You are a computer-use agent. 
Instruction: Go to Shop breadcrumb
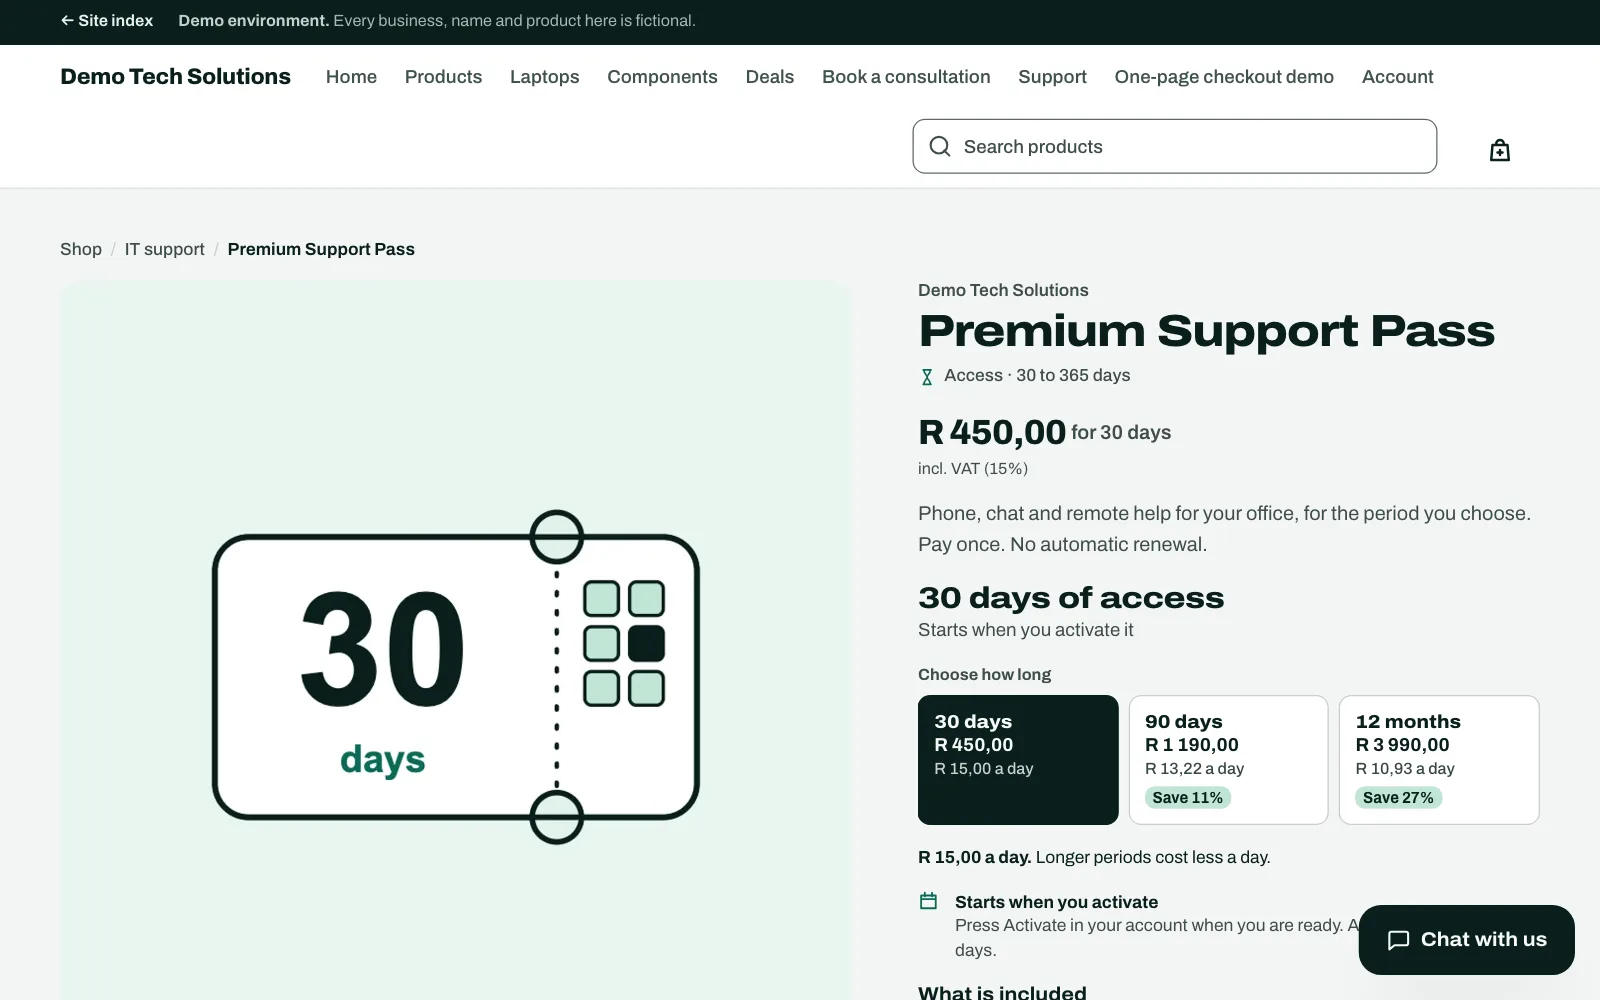coord(81,249)
